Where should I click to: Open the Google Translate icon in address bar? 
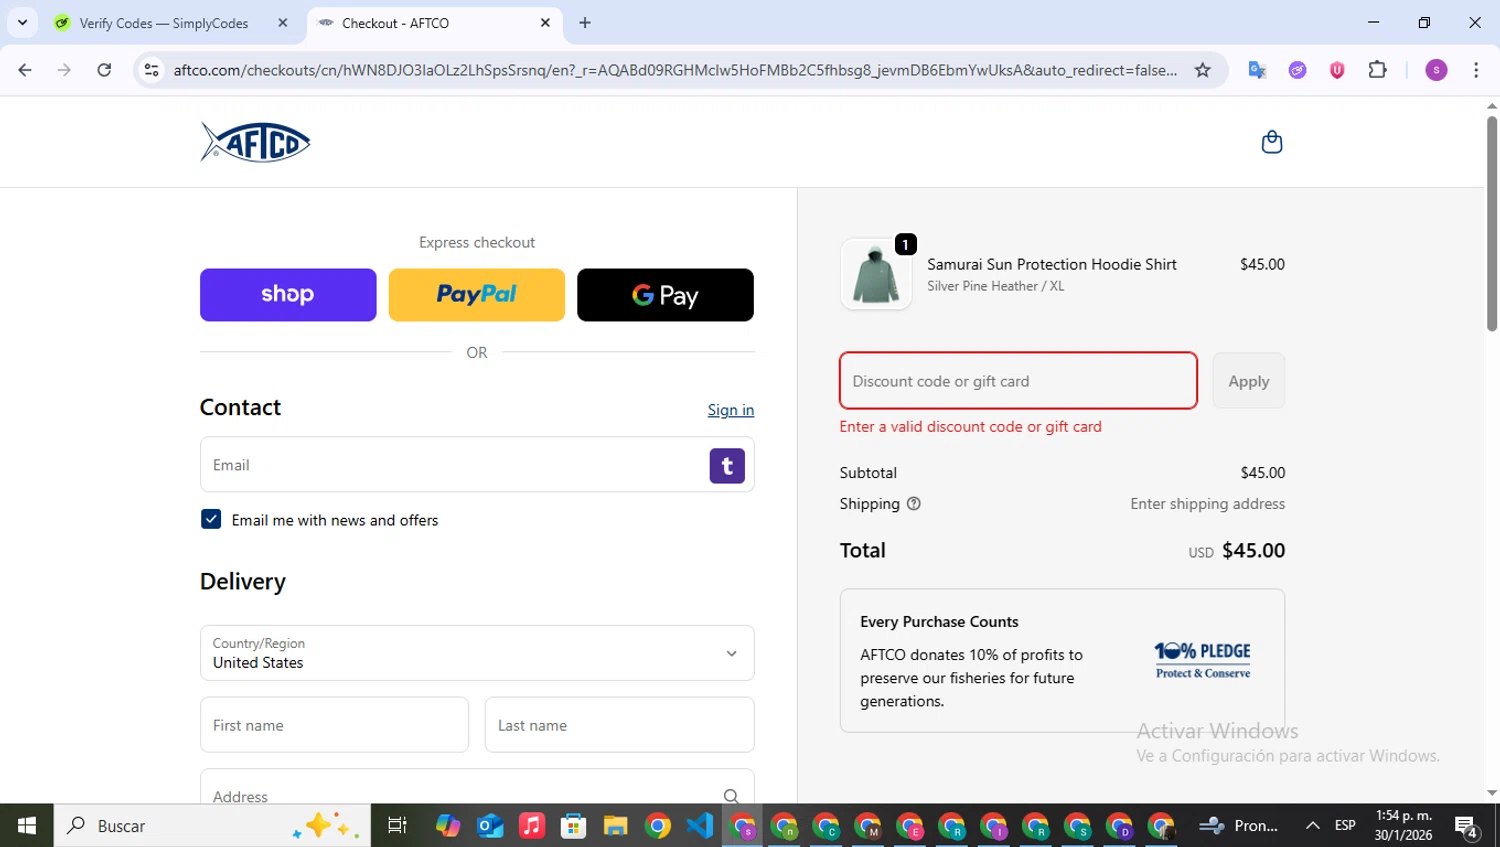[x=1257, y=70]
